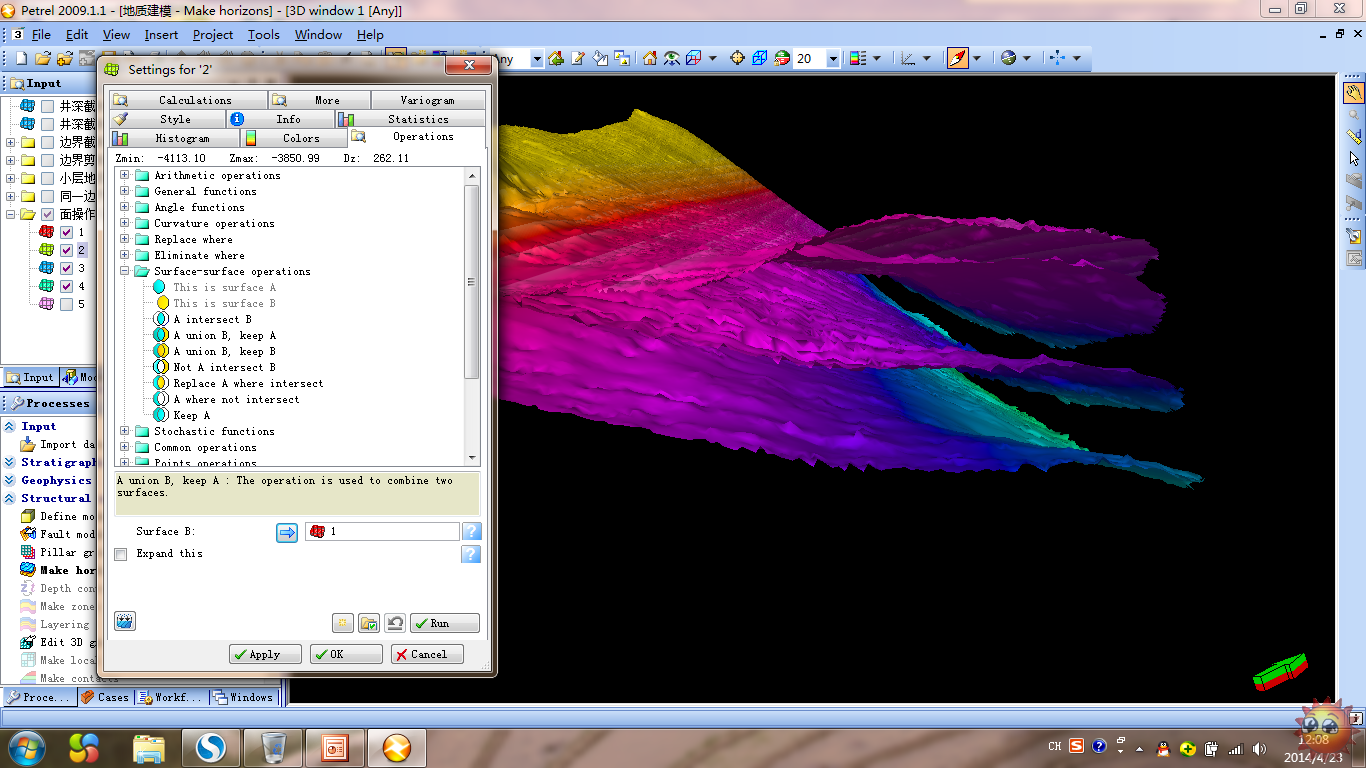Click the New project toolbar icon
This screenshot has height=768, width=1366.
click(21, 59)
